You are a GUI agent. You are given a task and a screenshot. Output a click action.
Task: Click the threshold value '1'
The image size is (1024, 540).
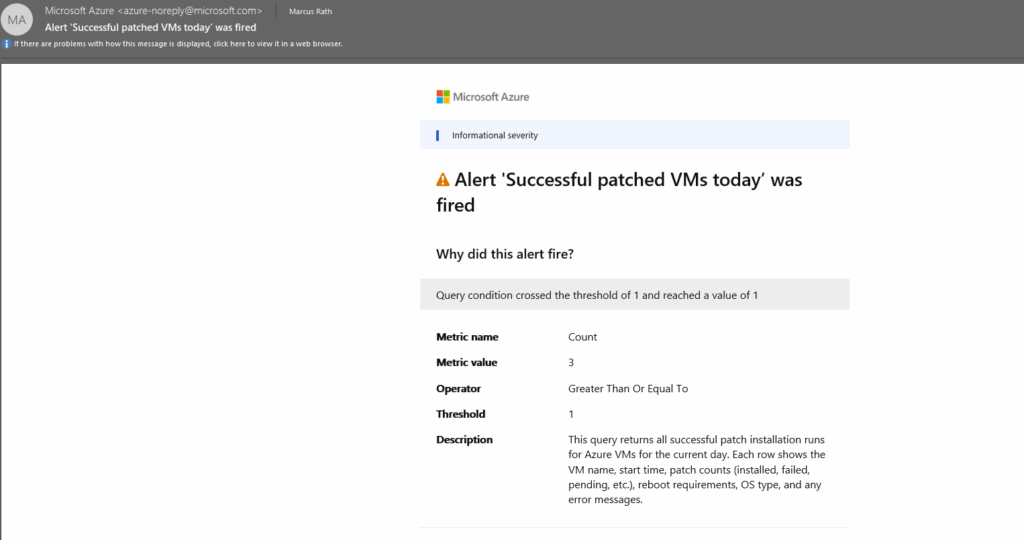tap(571, 414)
